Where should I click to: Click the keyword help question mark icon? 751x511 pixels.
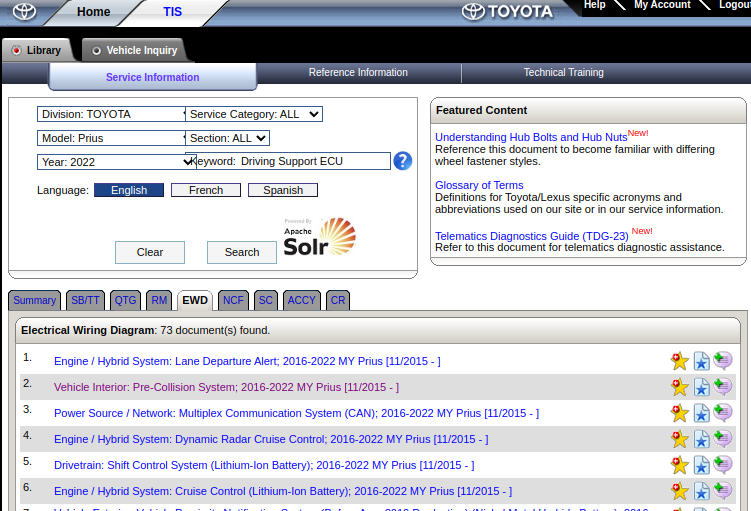(x=402, y=161)
